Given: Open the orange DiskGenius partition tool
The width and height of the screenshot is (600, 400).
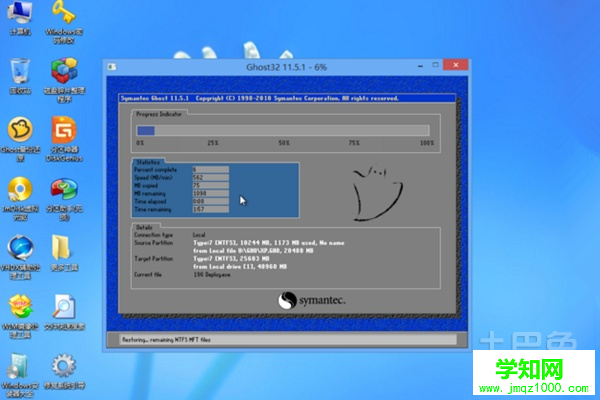Looking at the screenshot, I should point(64,139).
